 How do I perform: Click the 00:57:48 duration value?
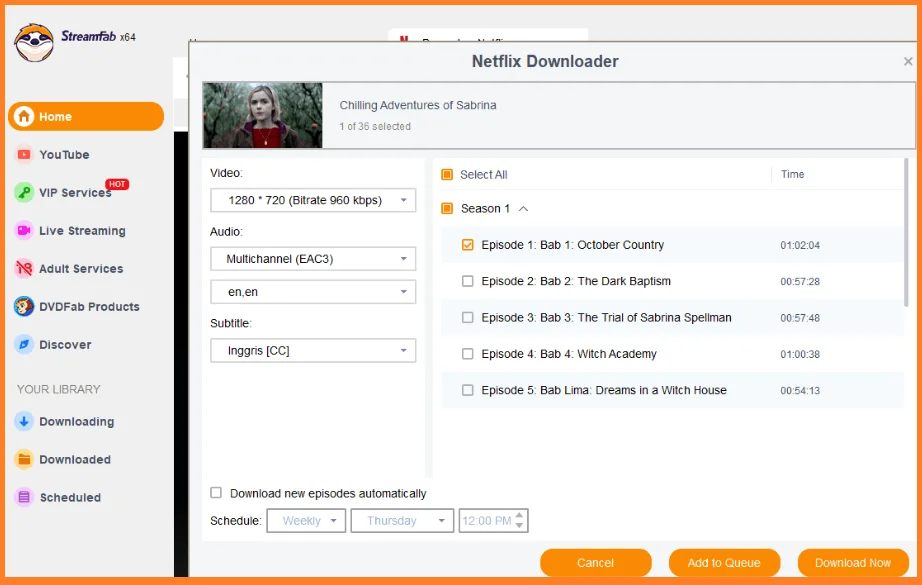click(800, 318)
